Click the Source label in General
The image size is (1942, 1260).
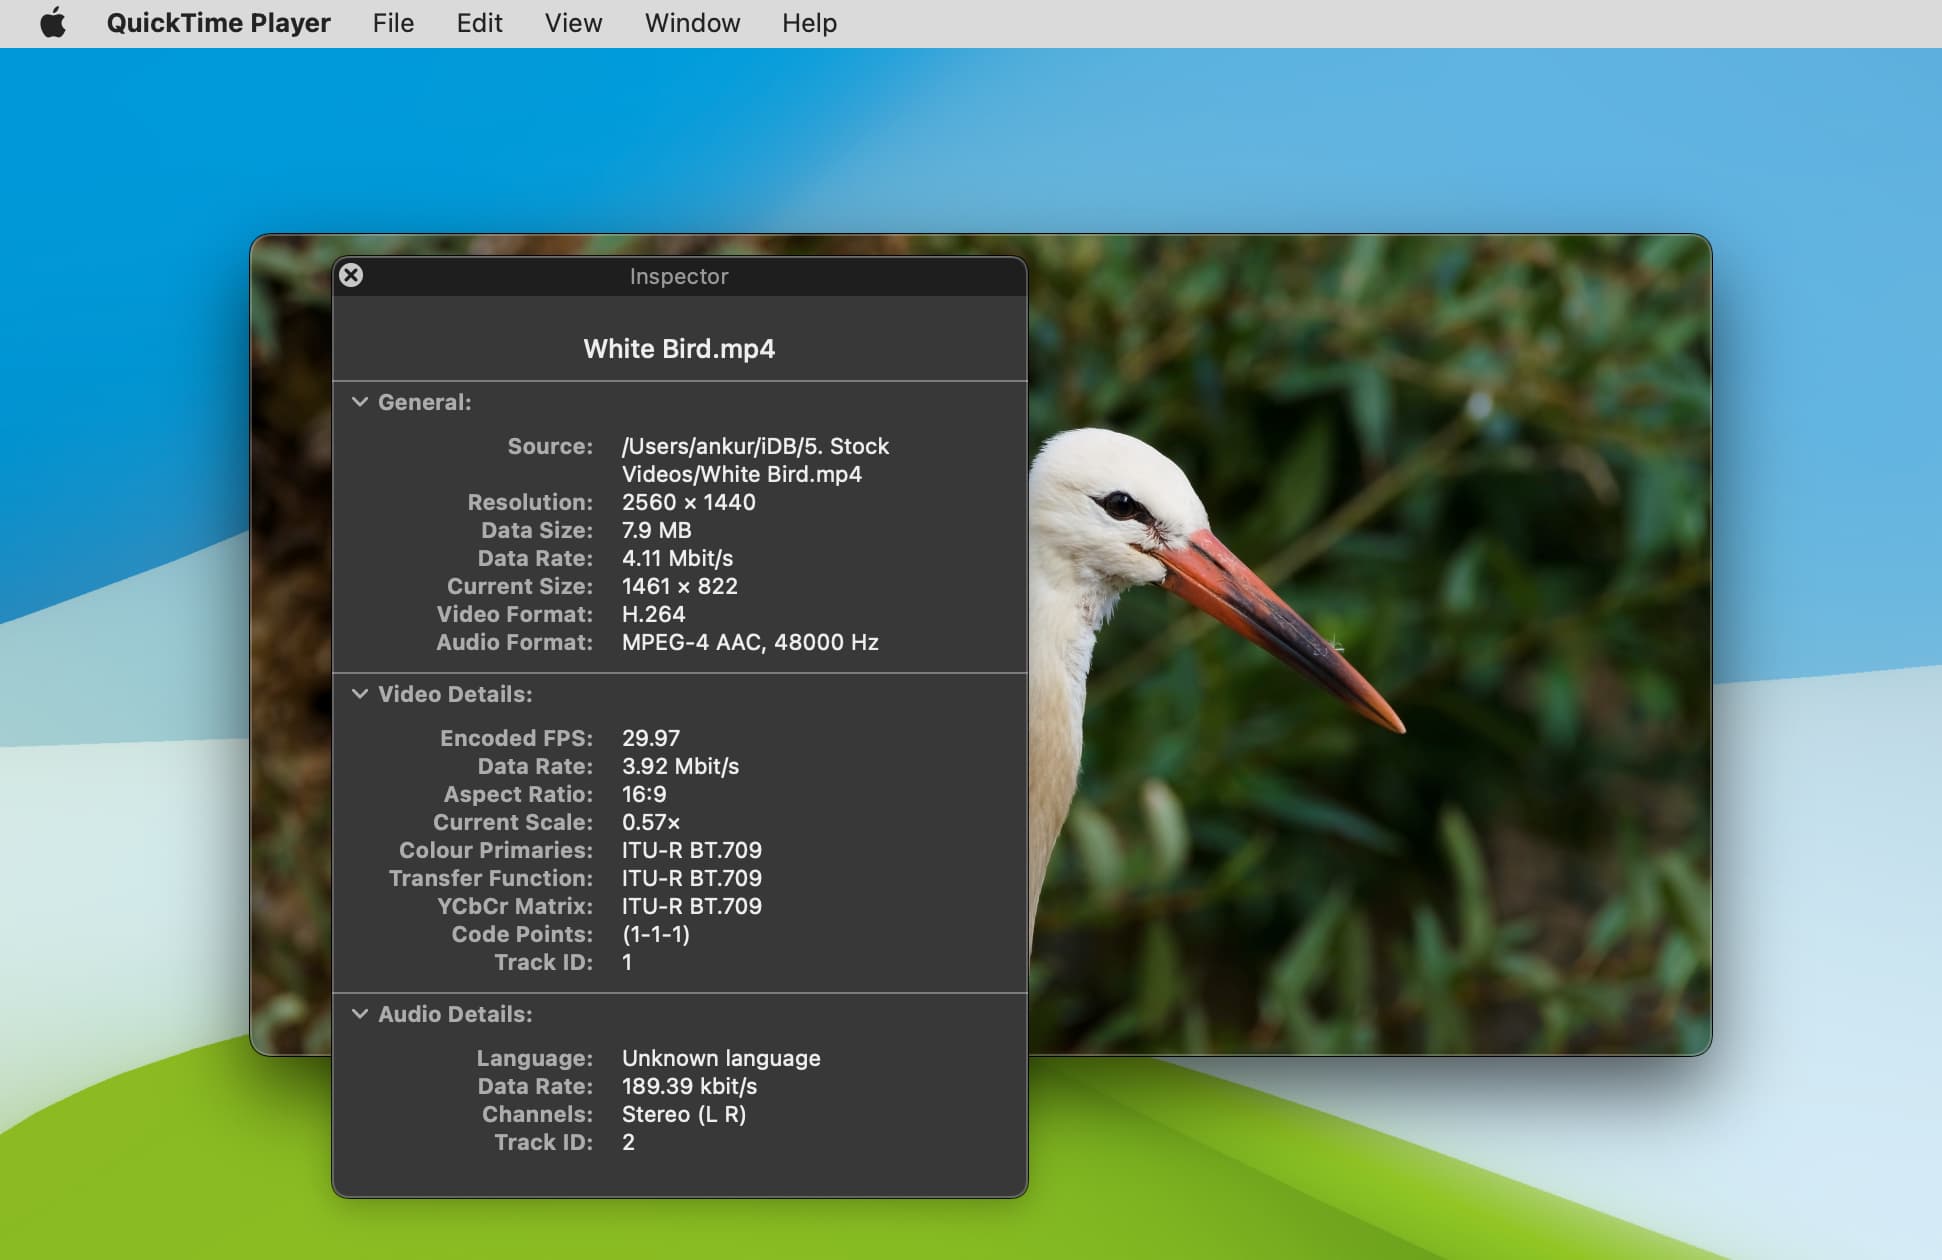click(550, 446)
